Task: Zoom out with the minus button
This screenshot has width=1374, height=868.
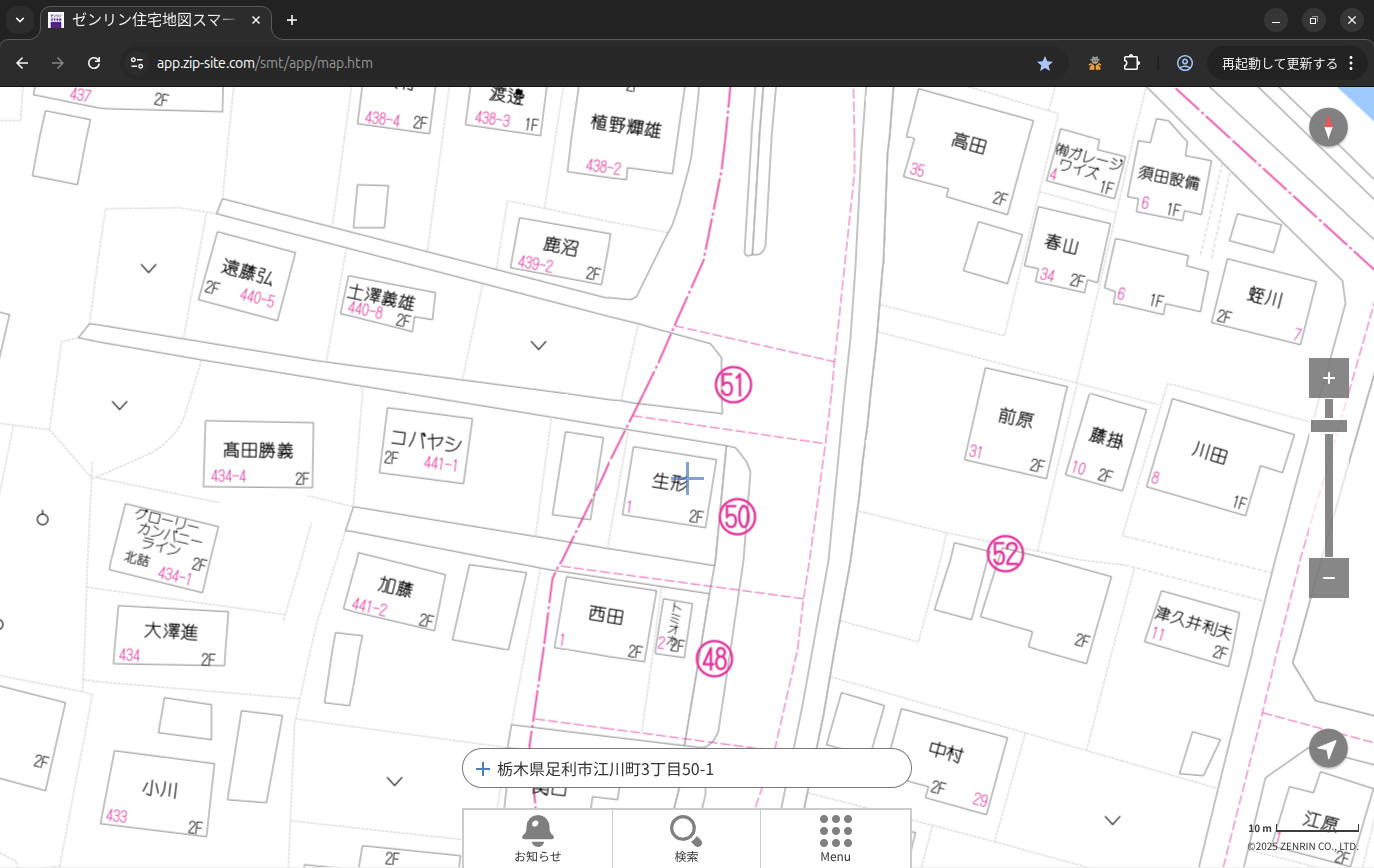Action: click(x=1328, y=578)
